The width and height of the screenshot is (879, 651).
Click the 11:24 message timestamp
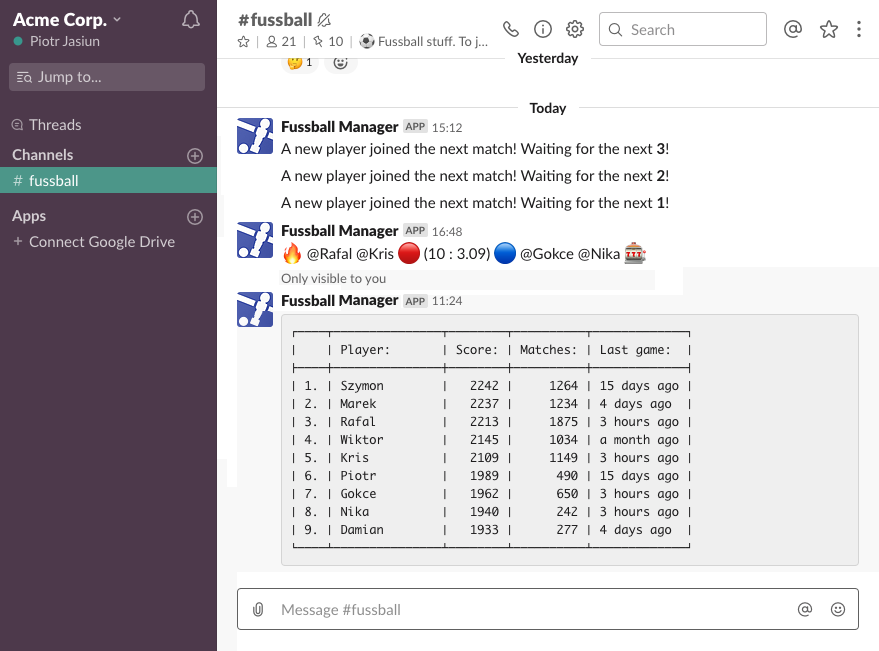pos(447,301)
